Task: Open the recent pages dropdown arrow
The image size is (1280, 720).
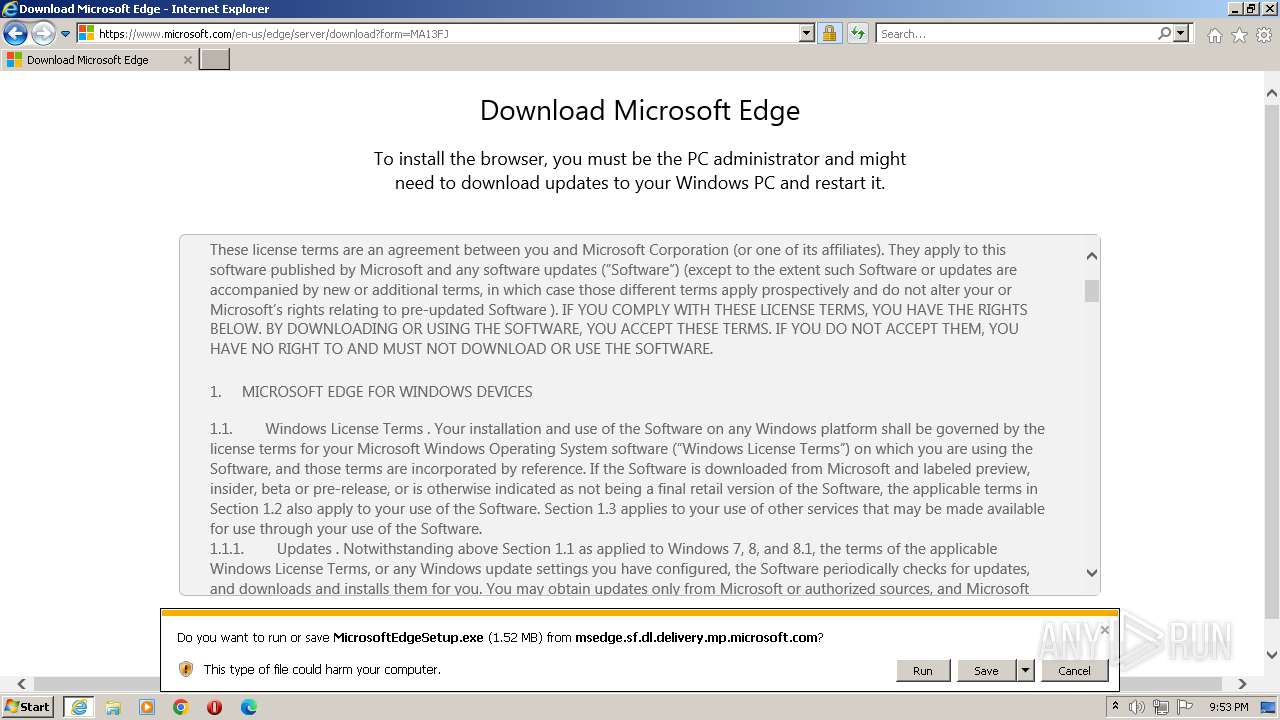Action: point(66,34)
